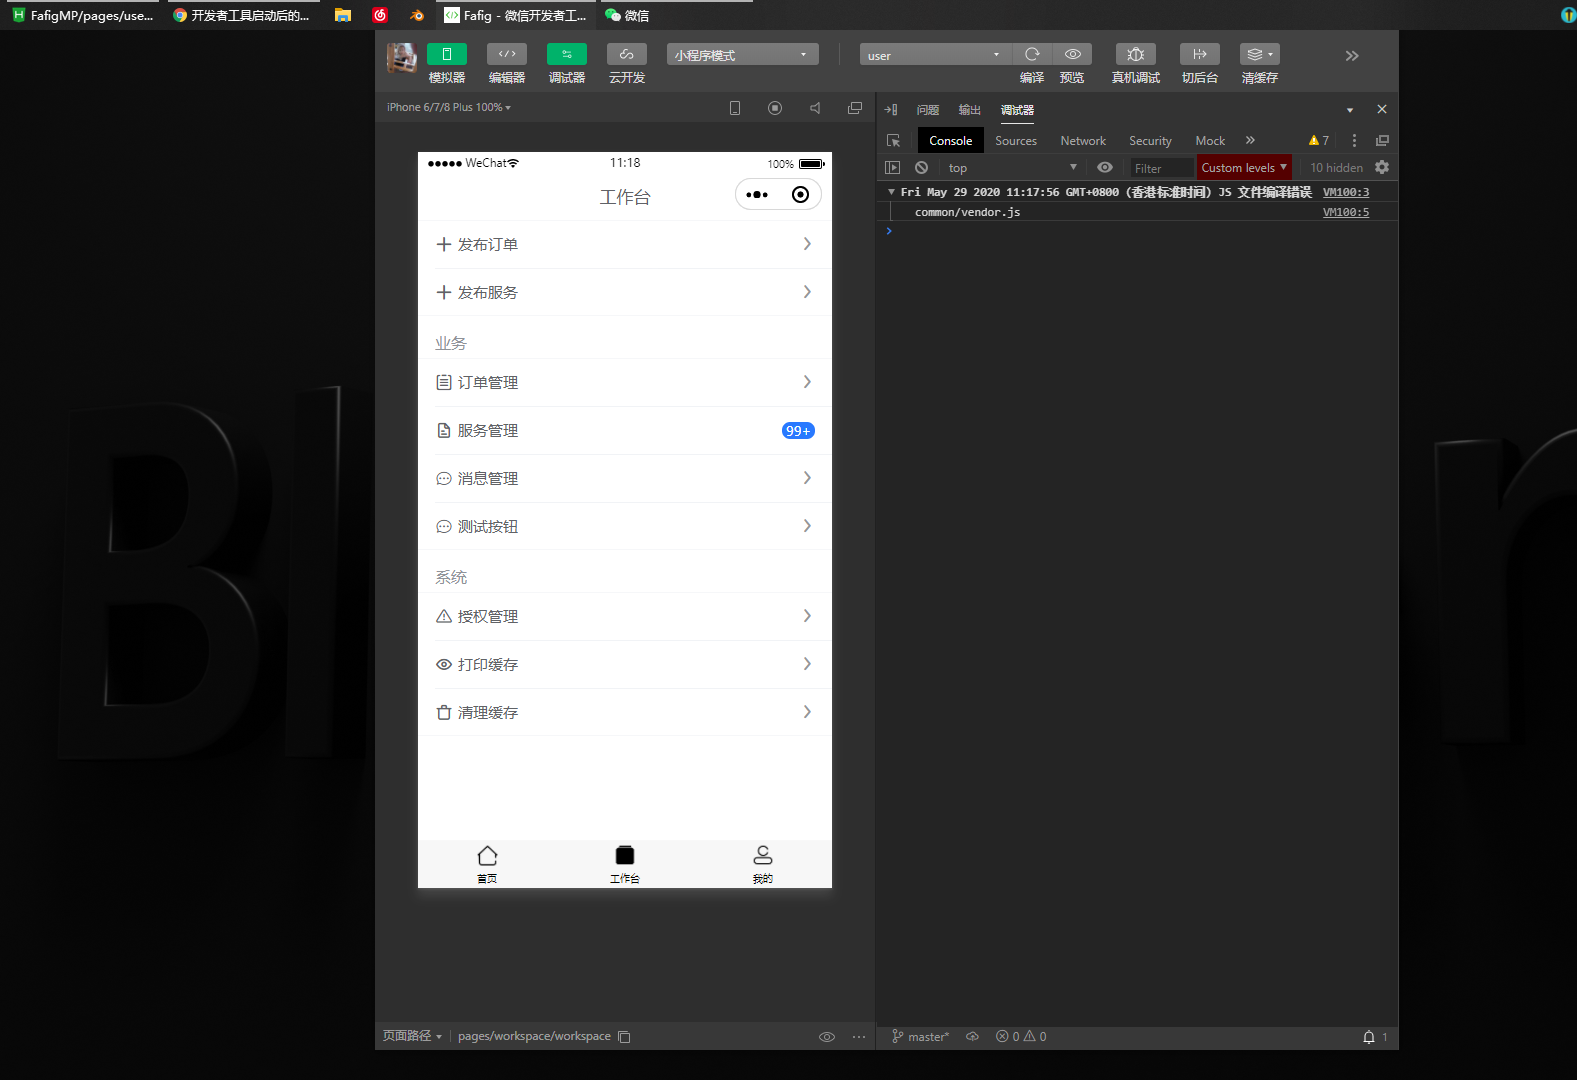This screenshot has width=1577, height=1080.
Task: Open devtools three-dot customize menu
Action: point(1354,141)
